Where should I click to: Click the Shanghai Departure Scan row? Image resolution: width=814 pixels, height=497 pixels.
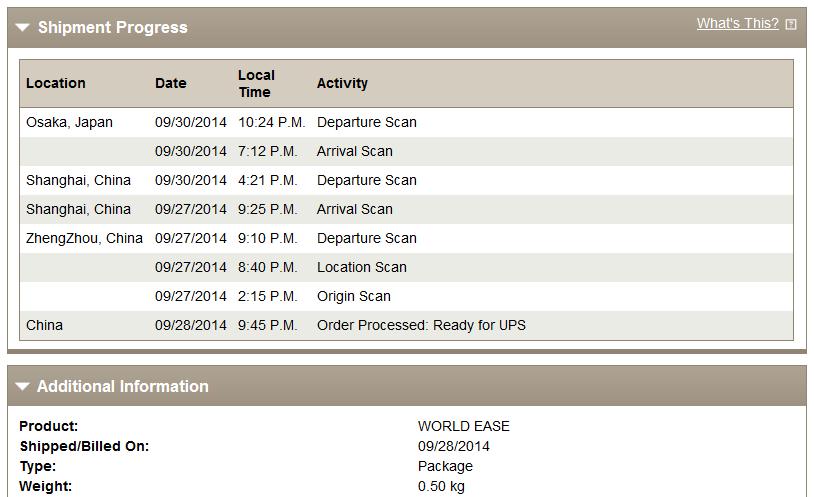coord(406,180)
